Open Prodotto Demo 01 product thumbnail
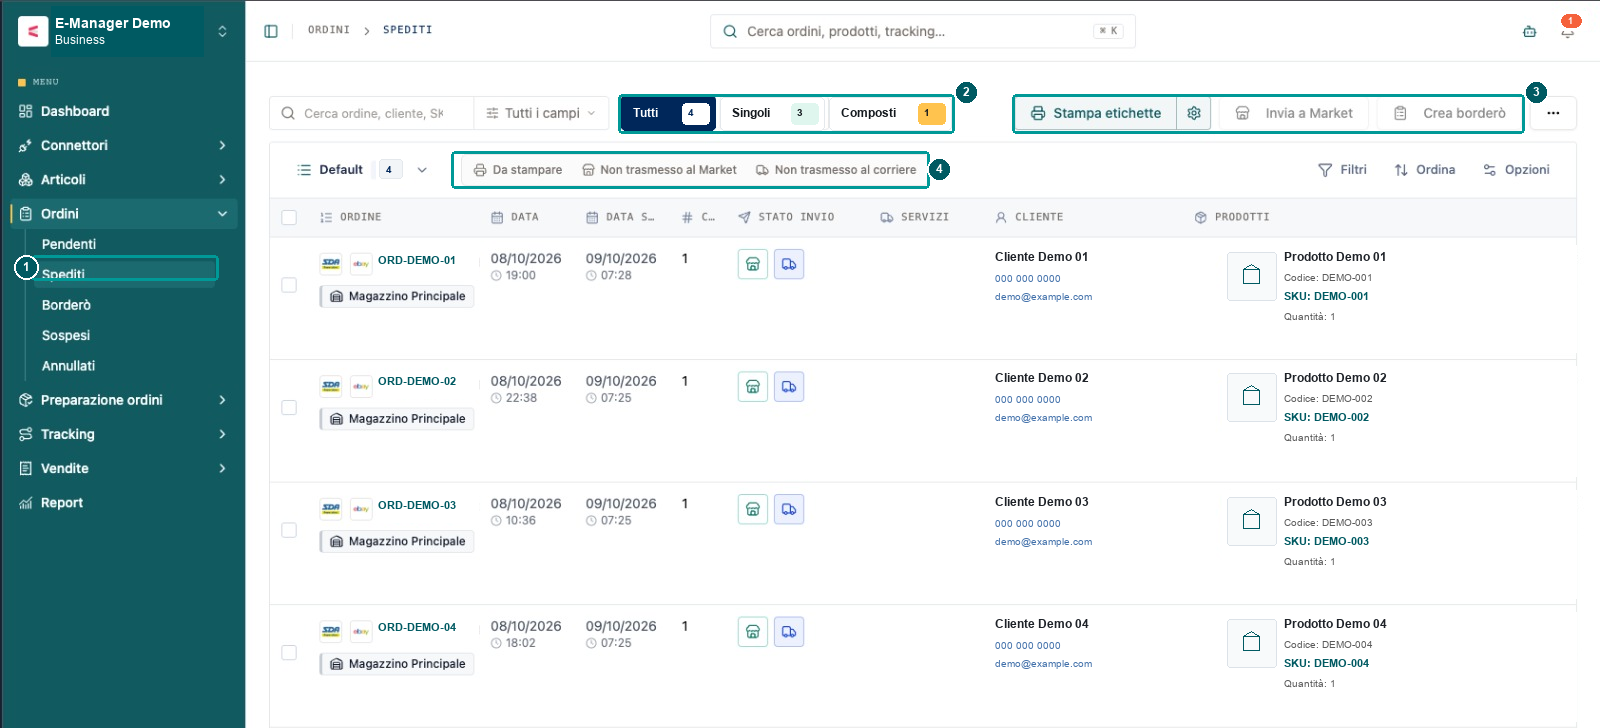This screenshot has width=1600, height=728. point(1251,276)
